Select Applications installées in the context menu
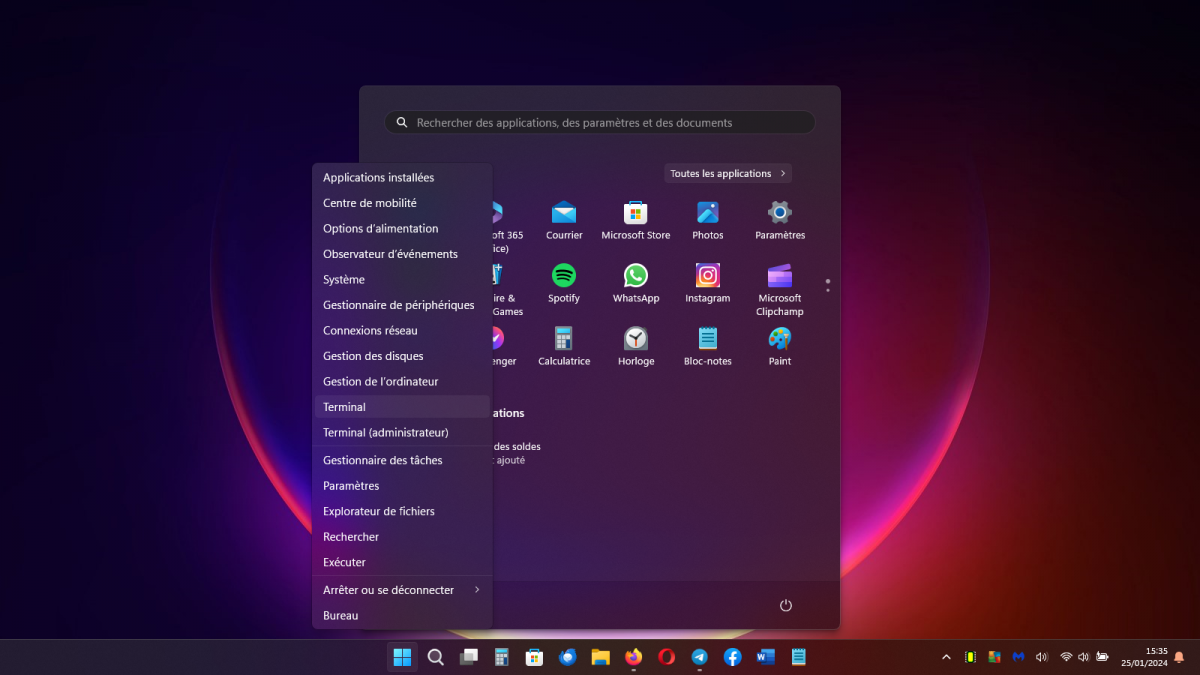 point(402,177)
